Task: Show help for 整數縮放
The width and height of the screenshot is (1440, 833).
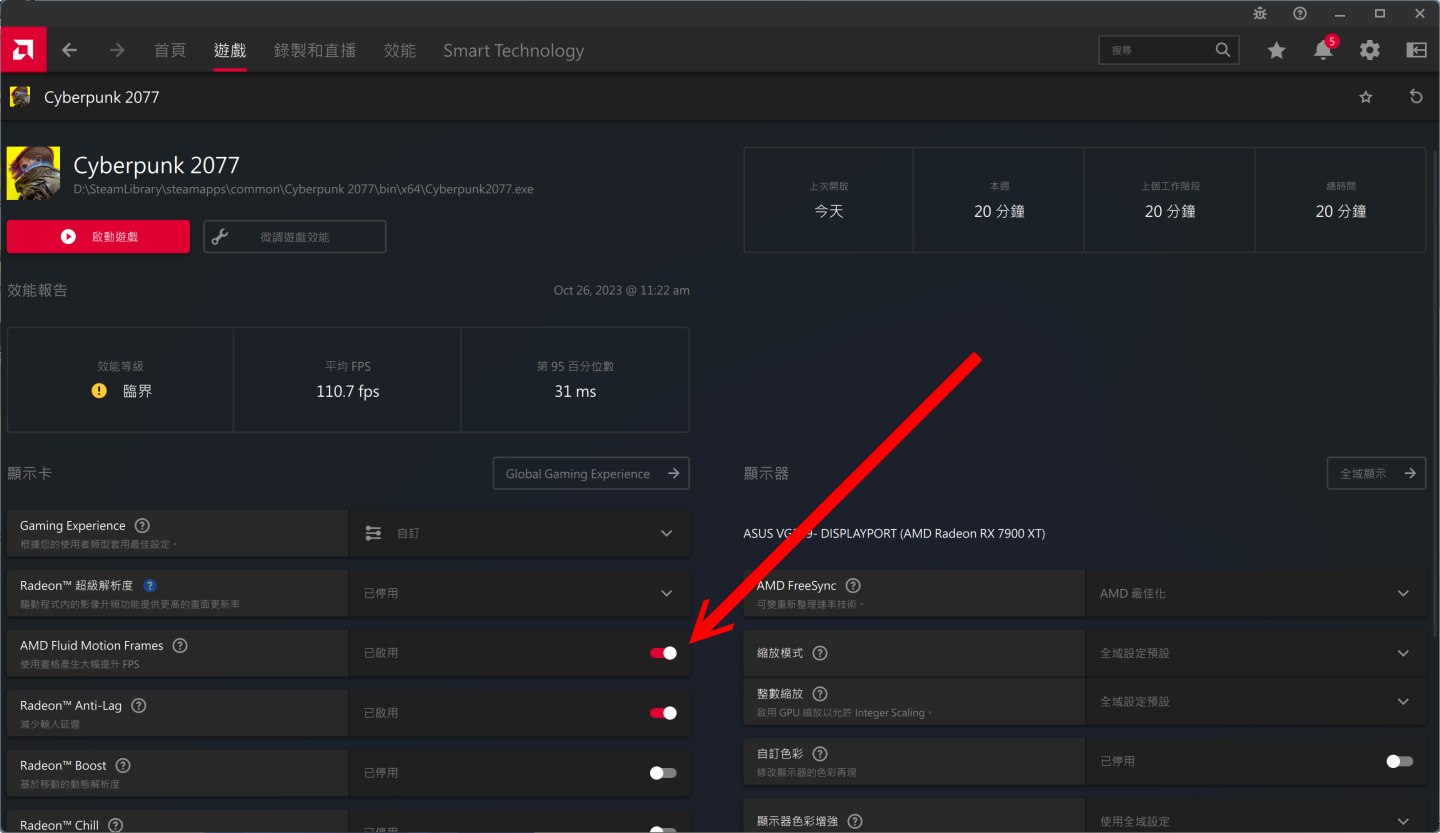Action: (x=820, y=694)
